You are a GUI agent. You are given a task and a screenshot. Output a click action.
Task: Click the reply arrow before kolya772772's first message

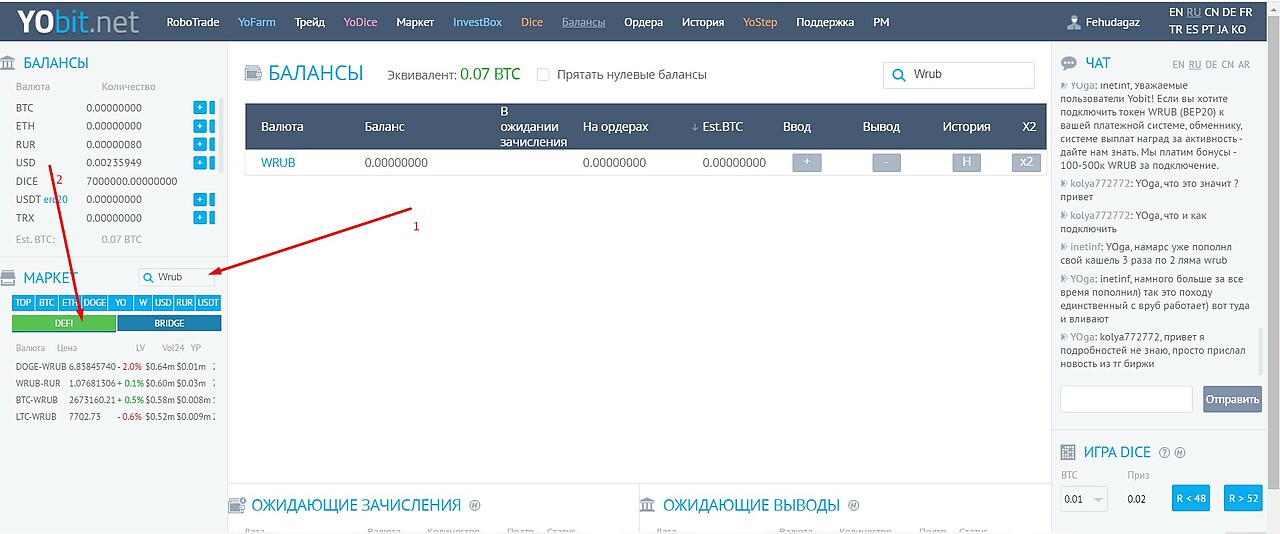(1064, 183)
